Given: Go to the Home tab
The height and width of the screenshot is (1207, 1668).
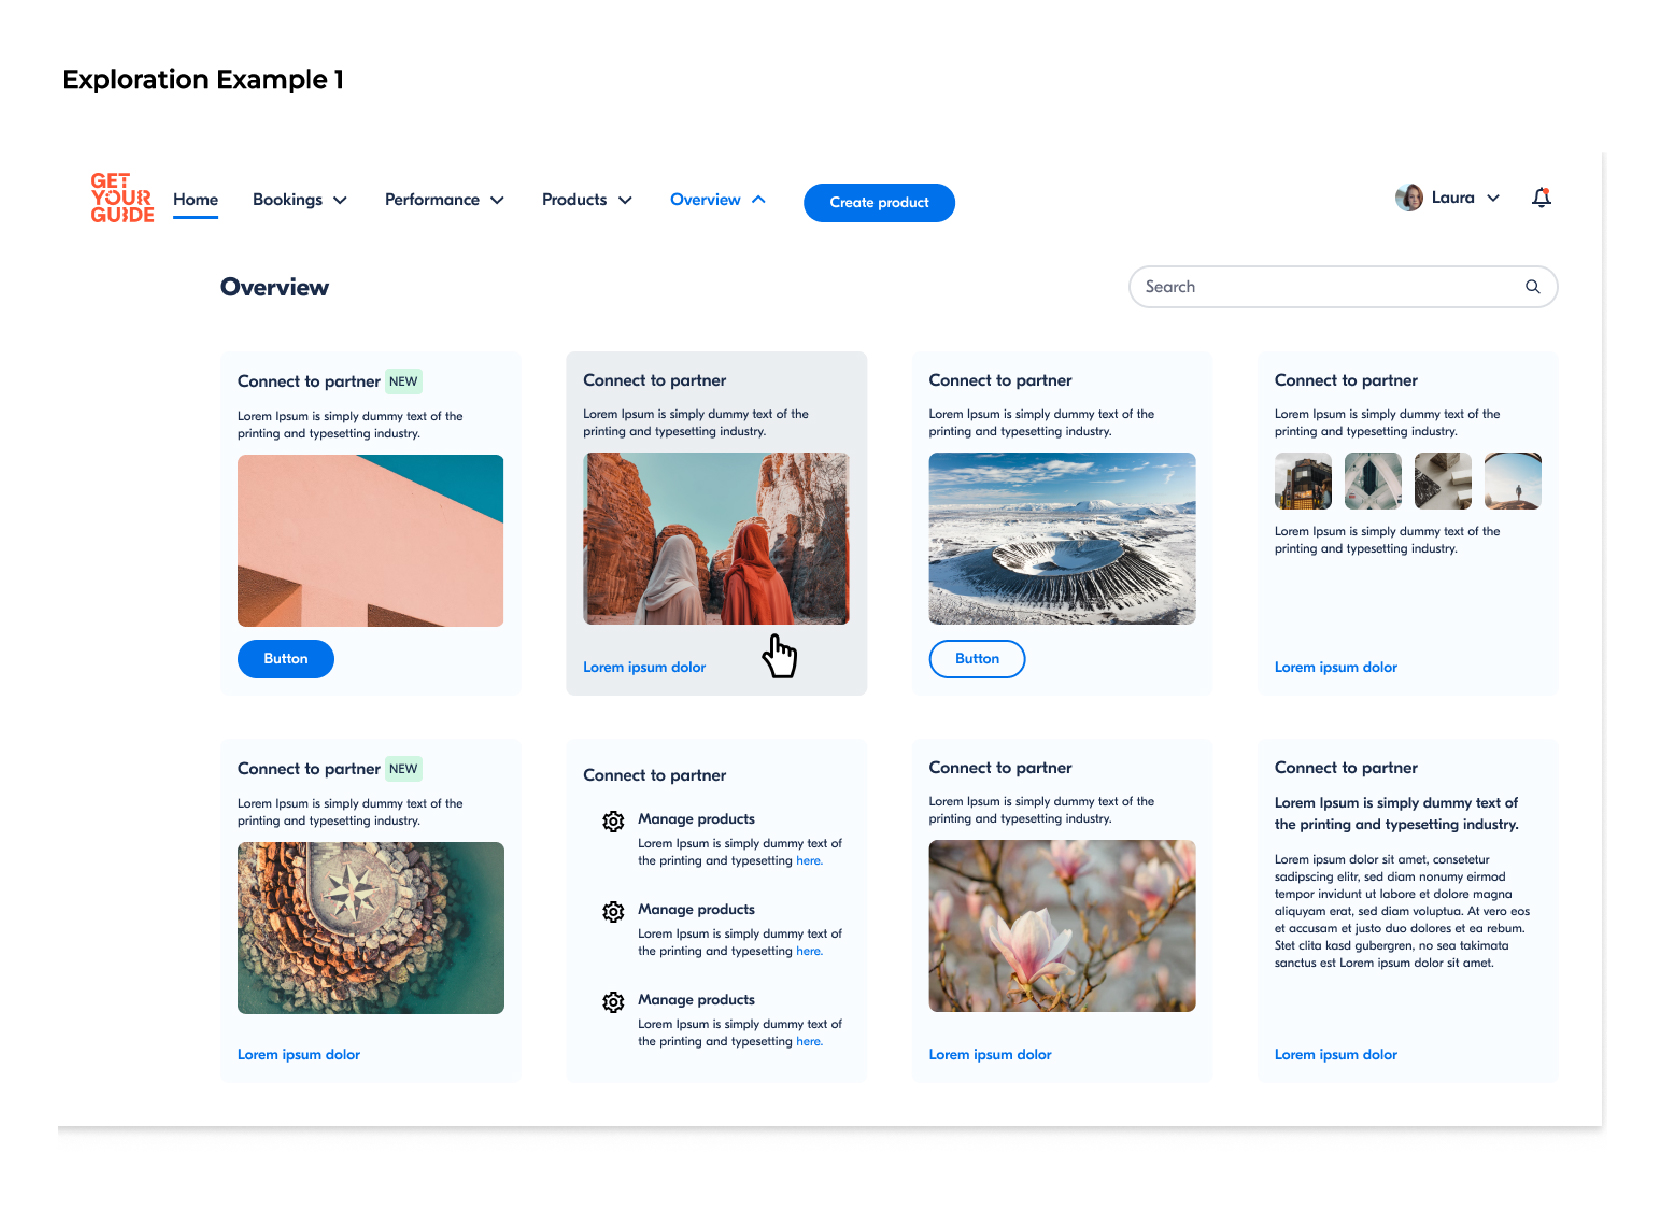Looking at the screenshot, I should coord(195,200).
